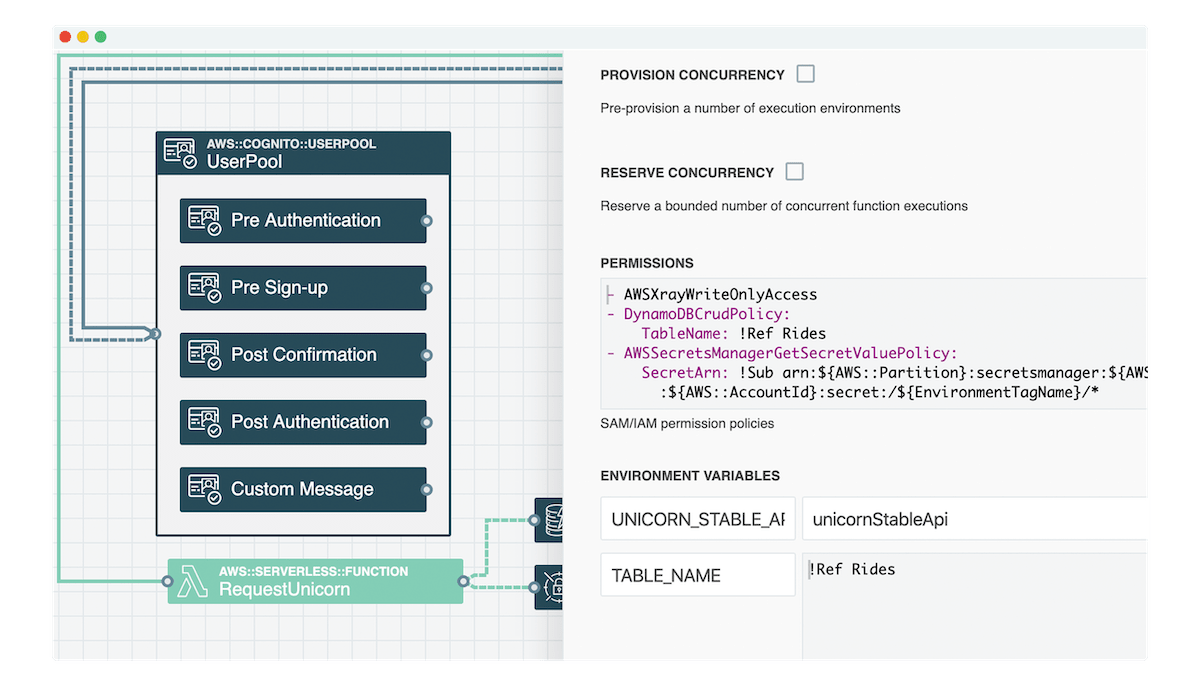Click the SAM/IAM permission policies caption
The image size is (1200, 698).
pyautogui.click(x=687, y=423)
